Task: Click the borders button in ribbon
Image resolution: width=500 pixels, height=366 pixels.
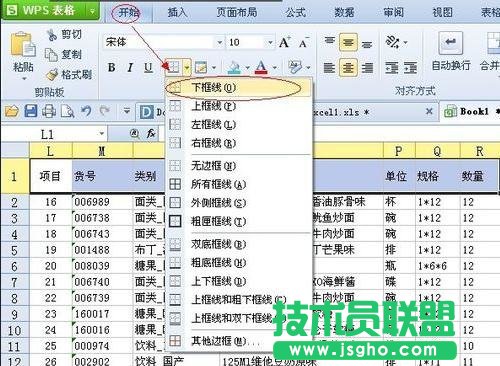Action: pyautogui.click(x=174, y=68)
